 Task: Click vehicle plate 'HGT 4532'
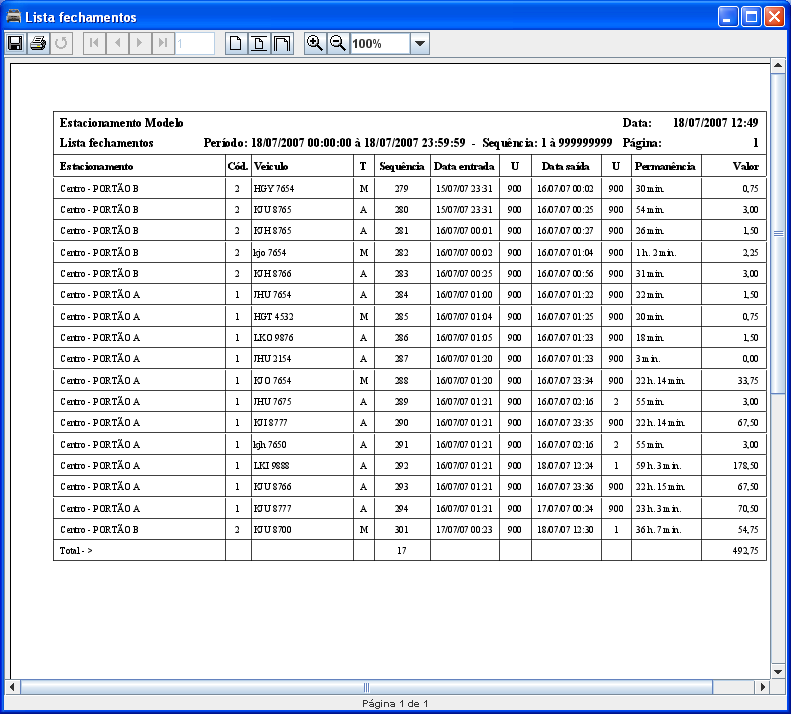click(x=273, y=316)
